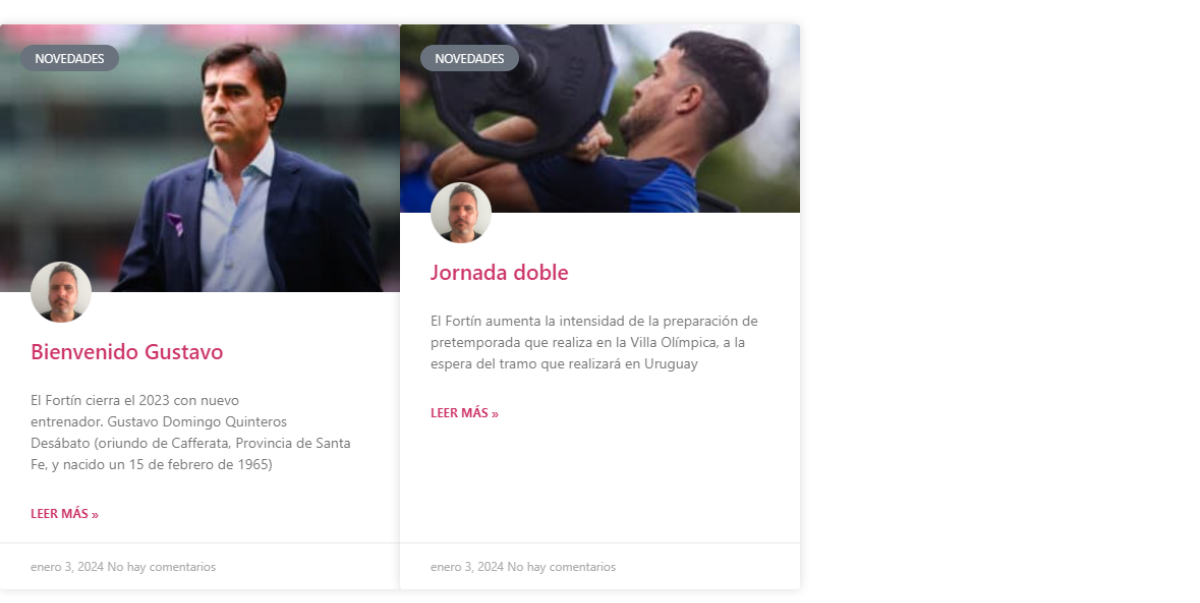Click enero 3, 2024 date on Gustavo card
The image size is (1200, 603).
pyautogui.click(x=67, y=567)
